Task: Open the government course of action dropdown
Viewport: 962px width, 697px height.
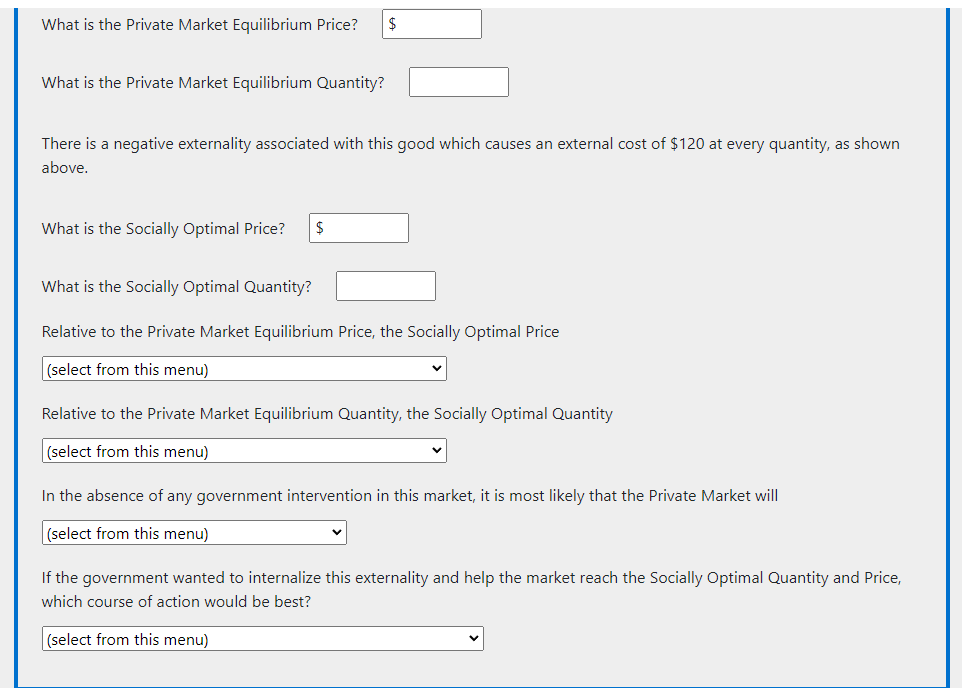Action: (263, 639)
